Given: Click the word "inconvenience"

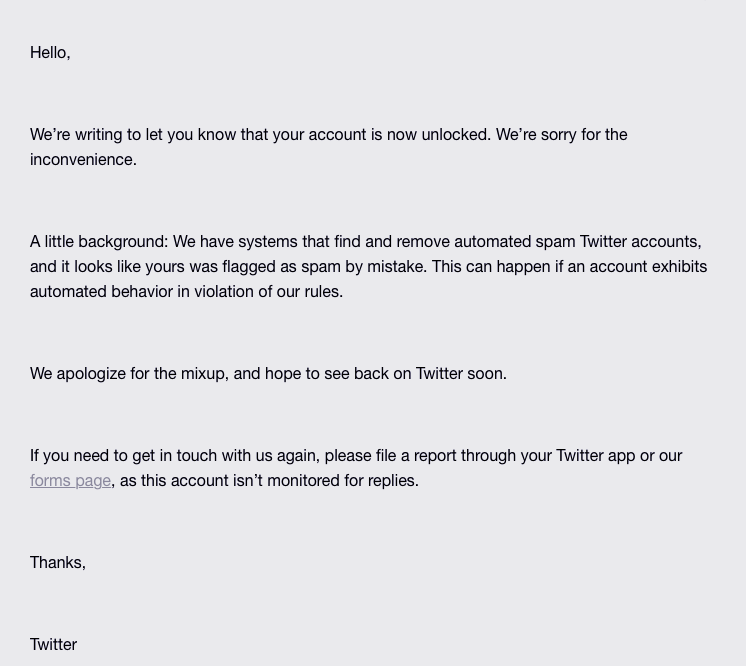Looking at the screenshot, I should [81, 160].
